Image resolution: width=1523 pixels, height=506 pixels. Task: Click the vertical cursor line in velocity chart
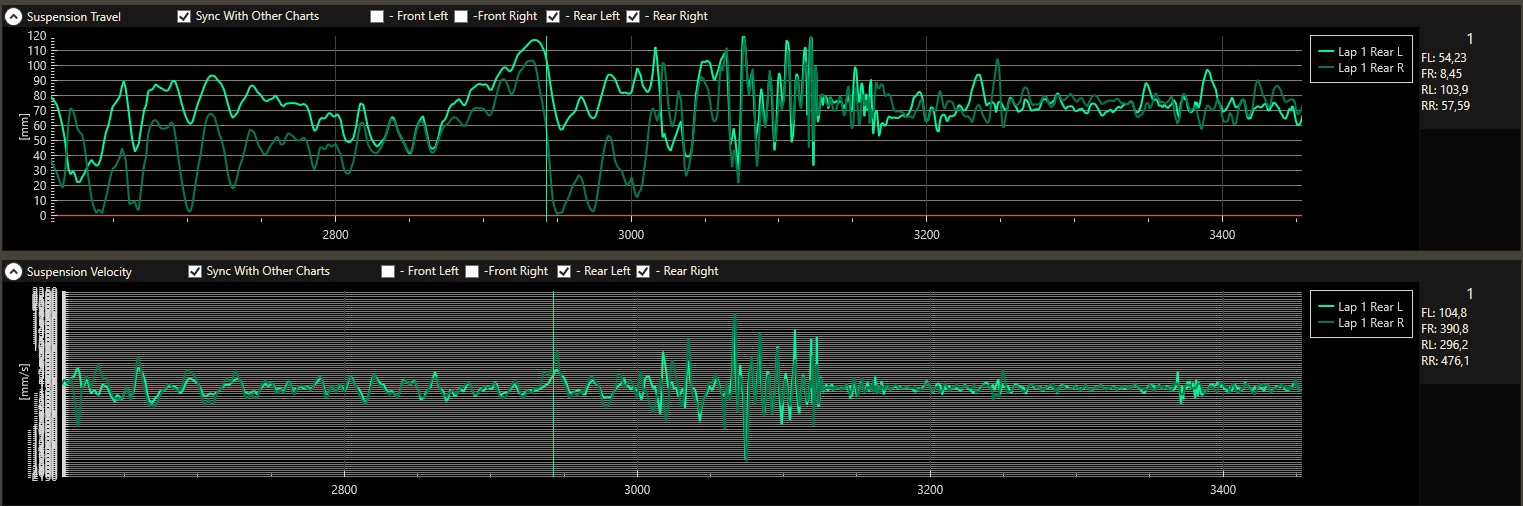click(x=554, y=420)
